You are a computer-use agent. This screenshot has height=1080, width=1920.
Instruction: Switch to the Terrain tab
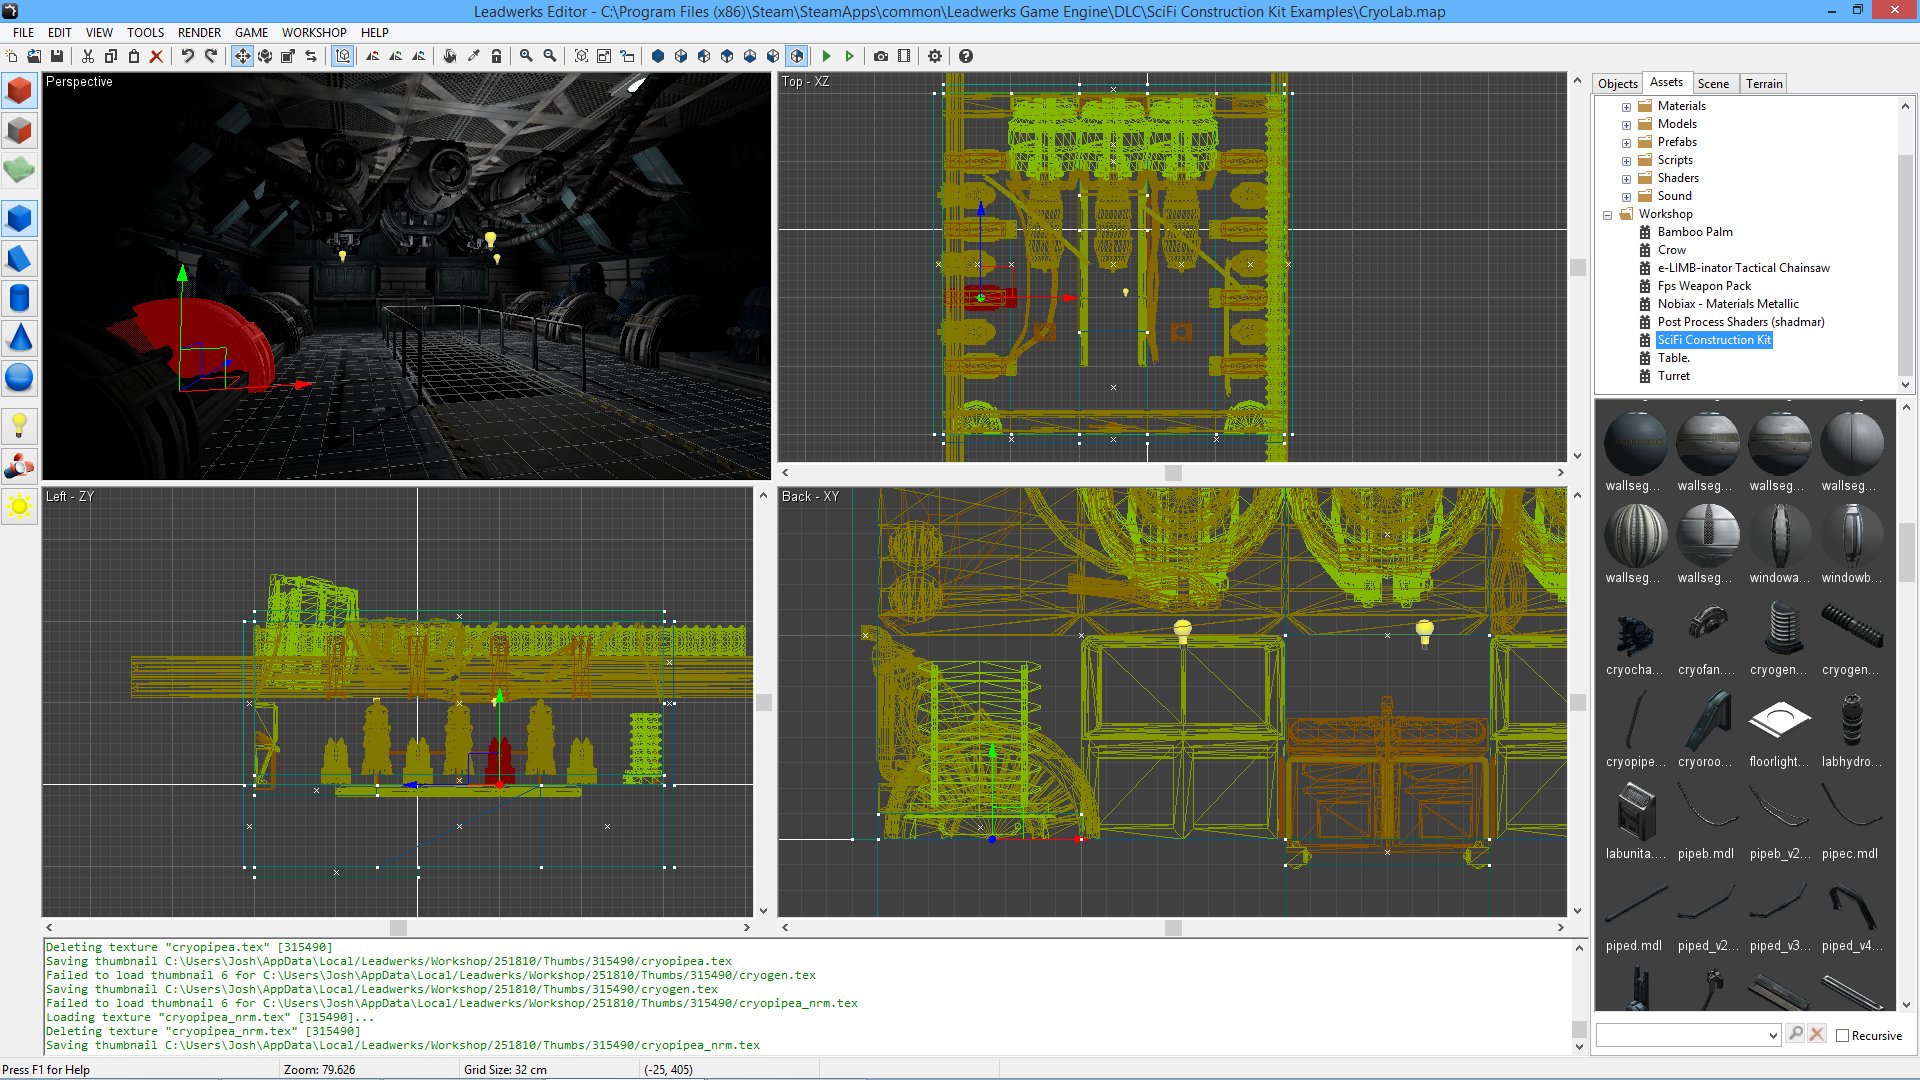click(1763, 83)
